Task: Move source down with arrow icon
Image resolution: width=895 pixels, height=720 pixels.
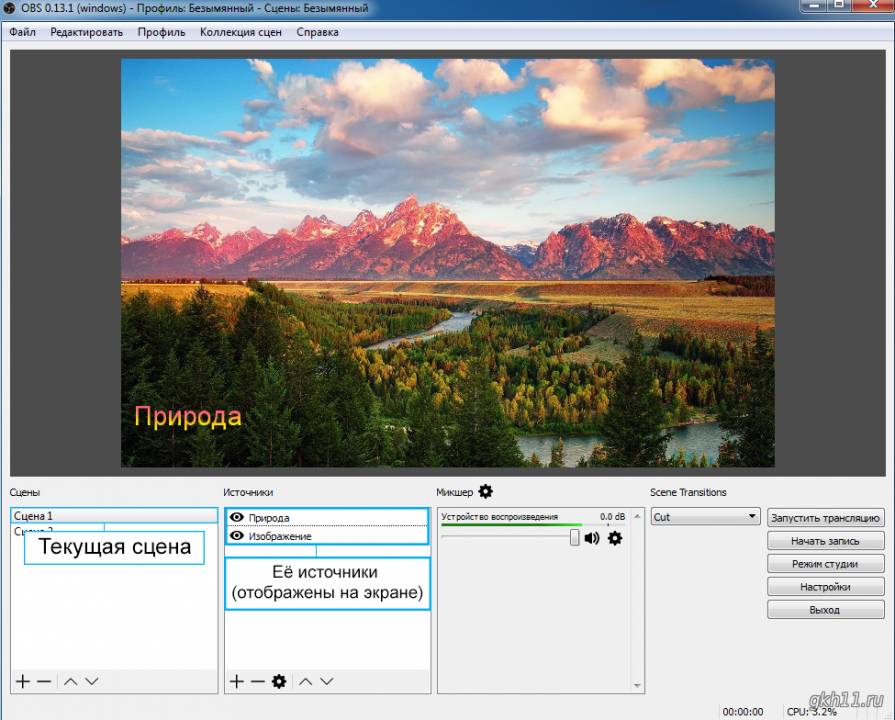Action: pyautogui.click(x=326, y=681)
